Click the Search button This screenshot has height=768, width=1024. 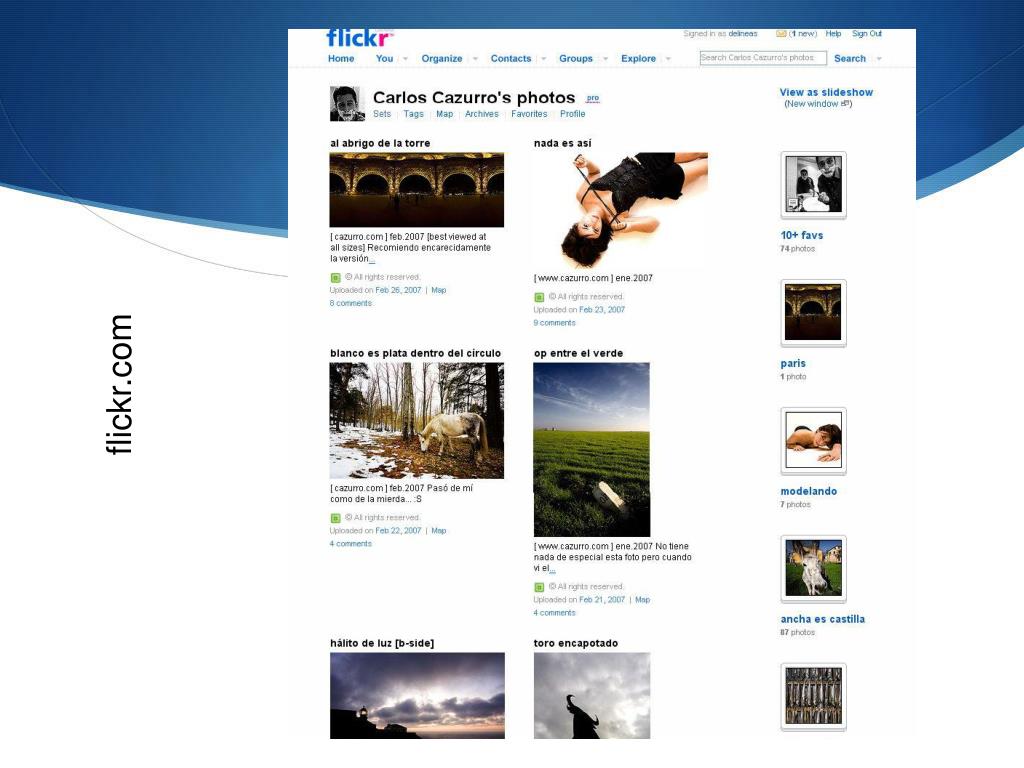click(850, 59)
